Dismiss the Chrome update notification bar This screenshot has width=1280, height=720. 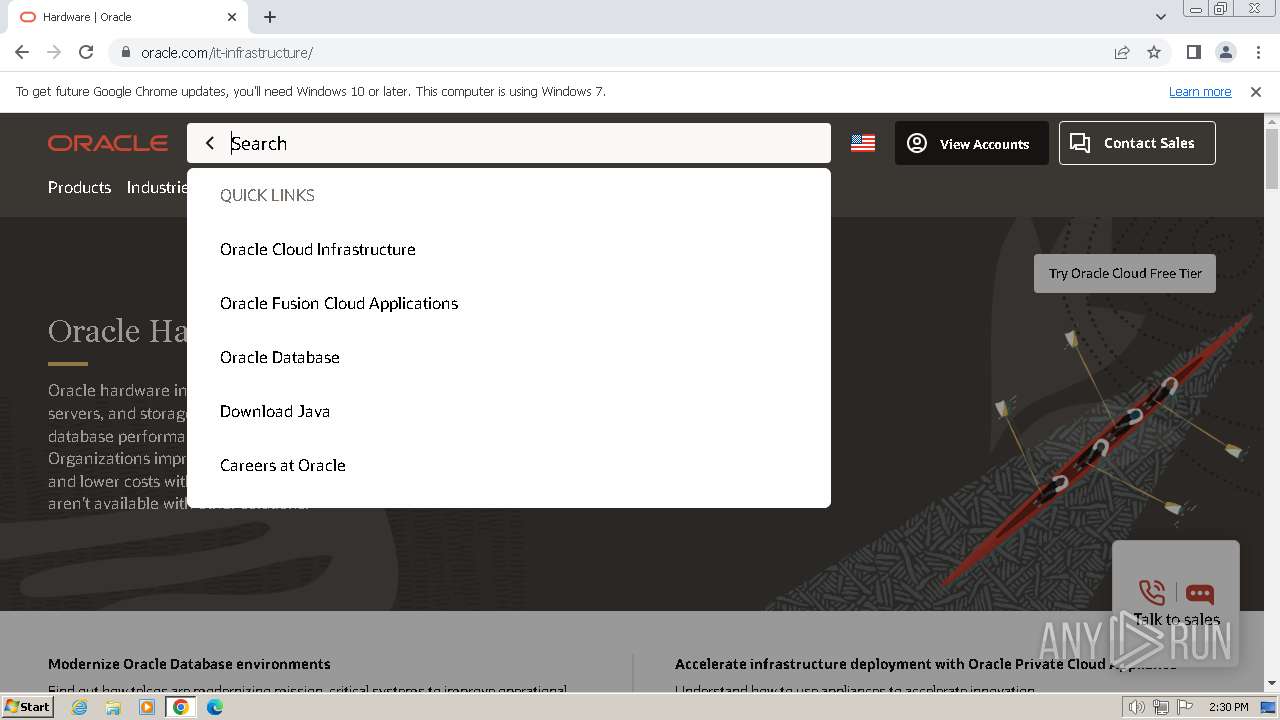click(1256, 91)
